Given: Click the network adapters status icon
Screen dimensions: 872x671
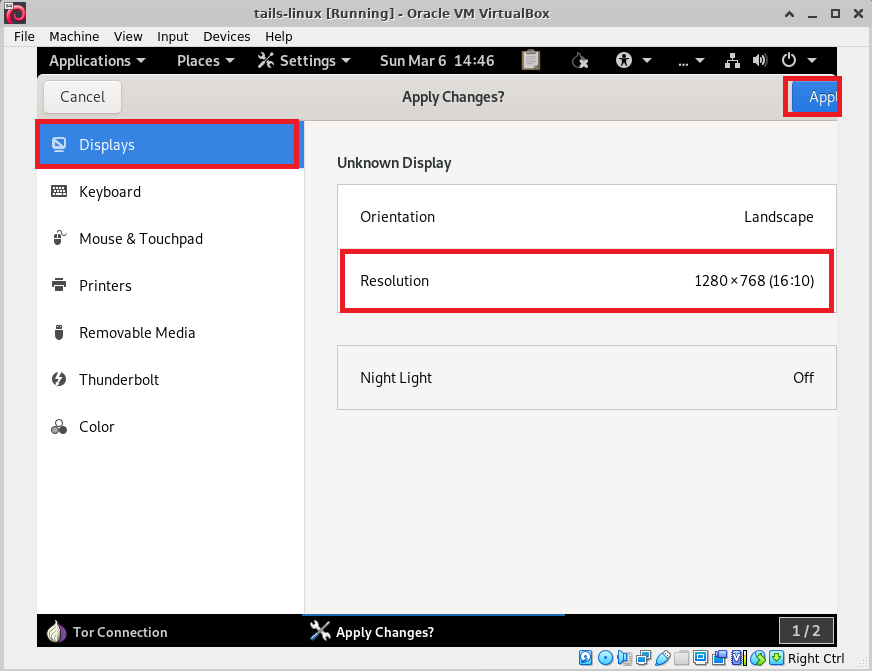Looking at the screenshot, I should coord(643,658).
